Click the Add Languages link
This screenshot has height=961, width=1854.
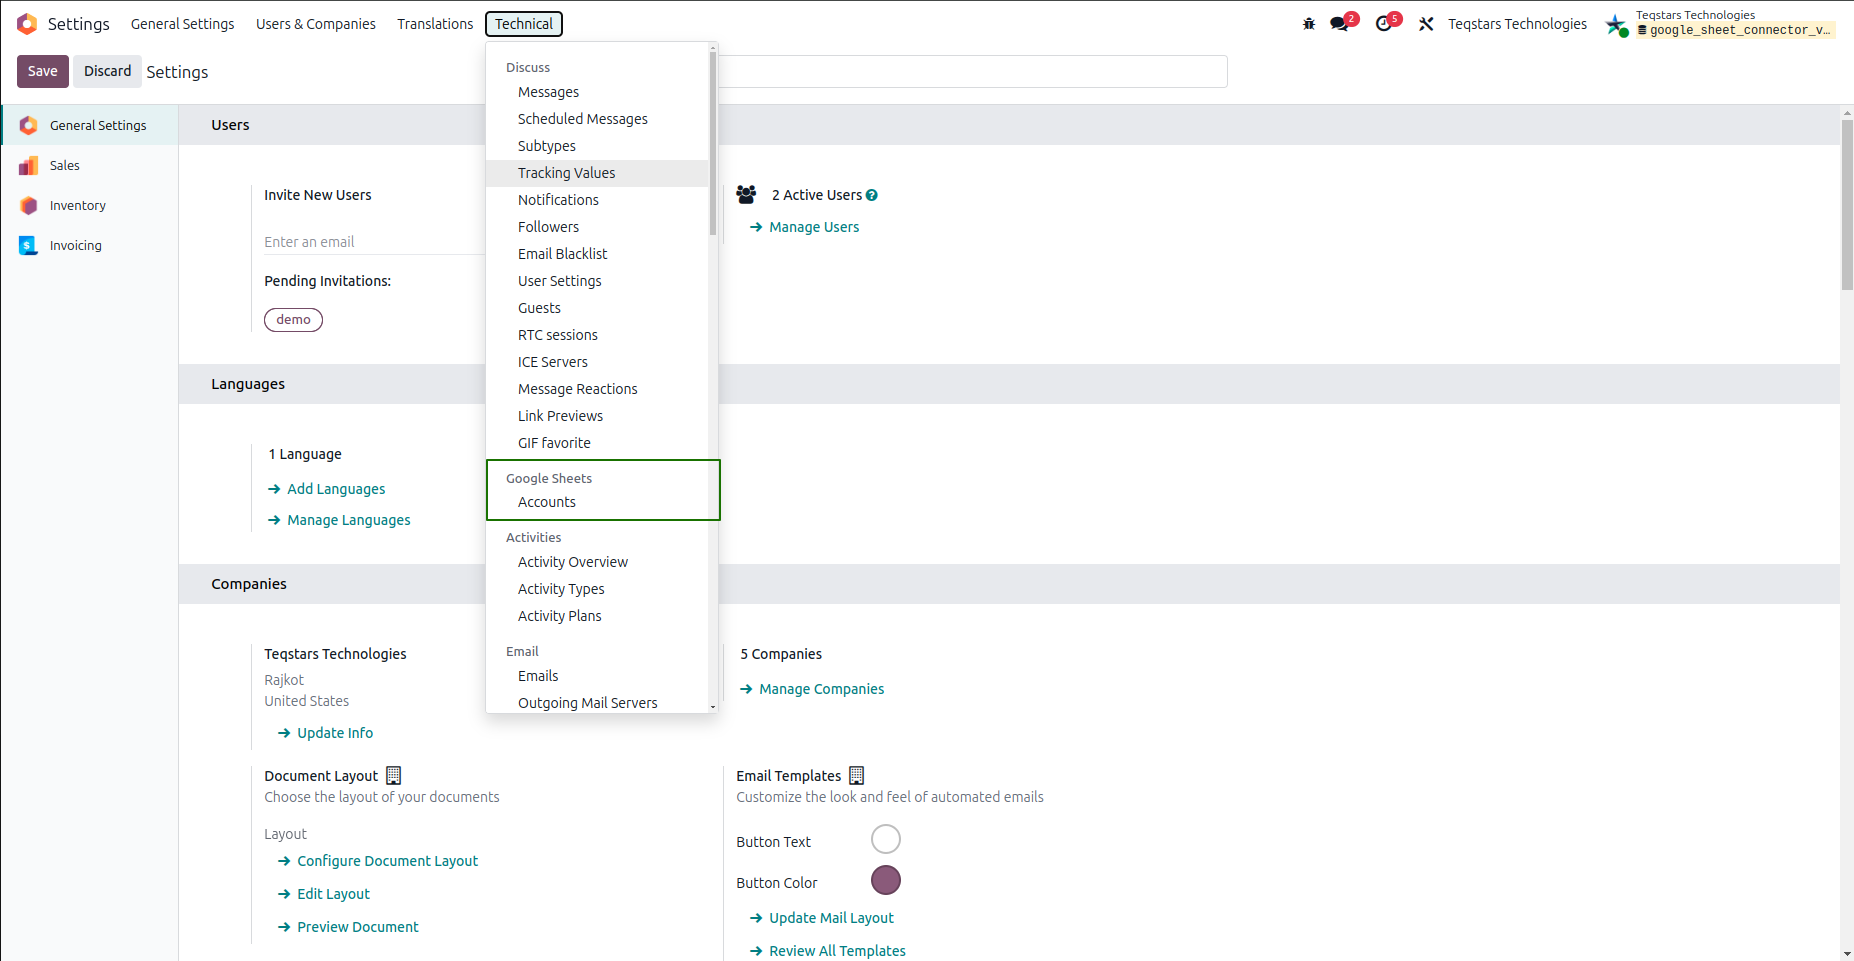pyautogui.click(x=326, y=489)
